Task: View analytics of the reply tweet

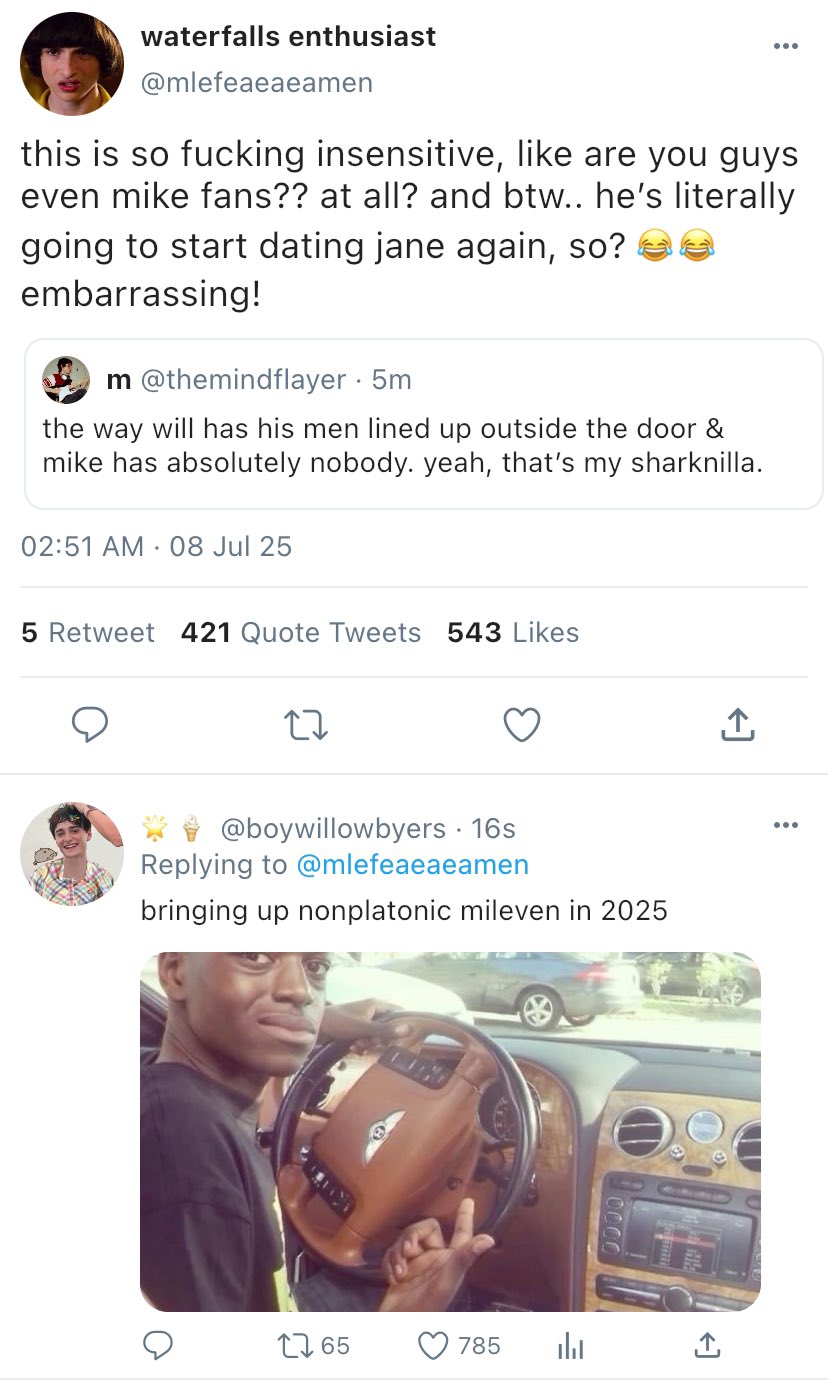Action: (x=570, y=1346)
